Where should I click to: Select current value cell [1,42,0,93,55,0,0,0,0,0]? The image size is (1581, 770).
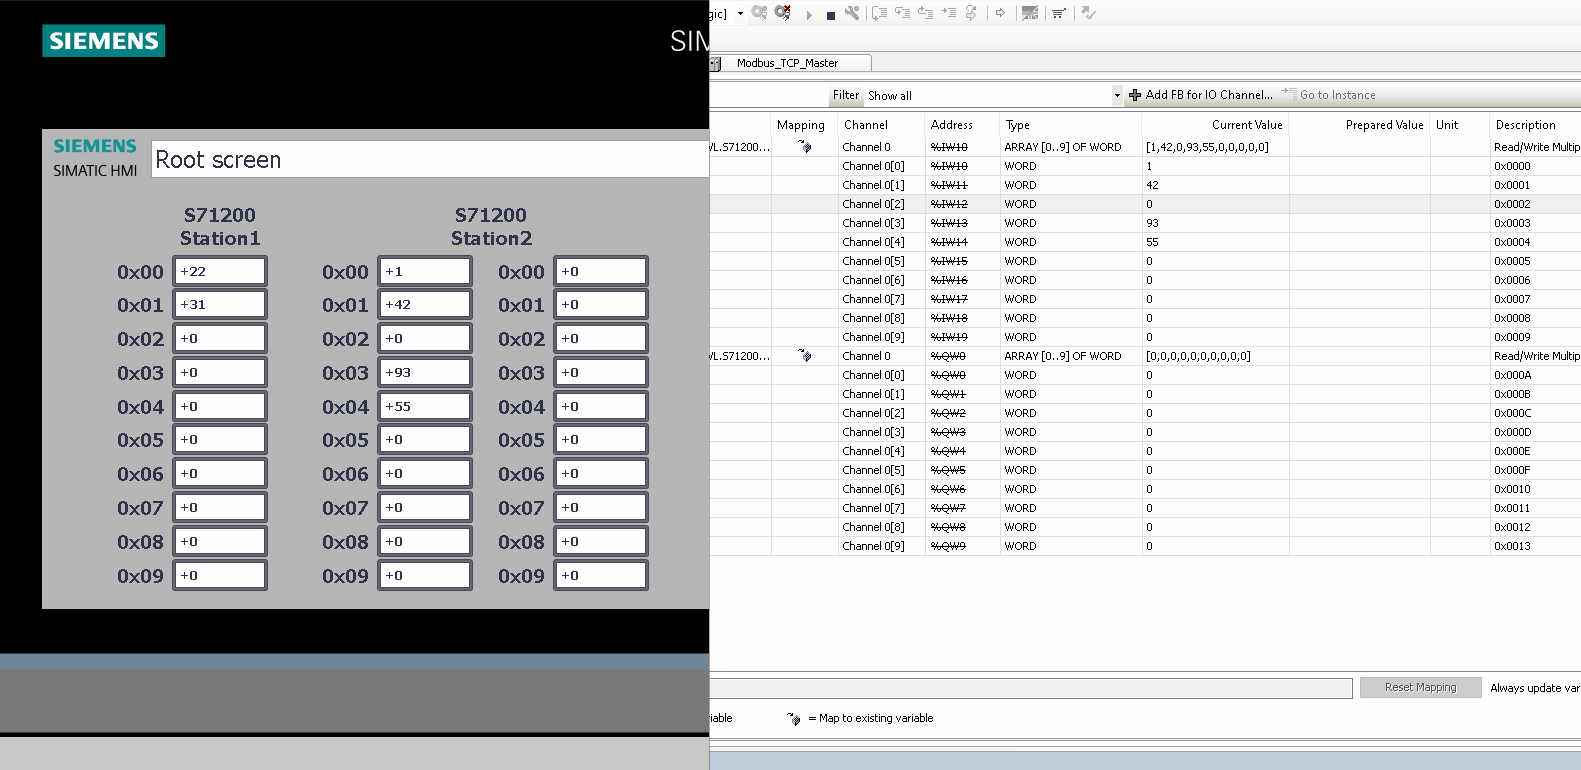1215,147
